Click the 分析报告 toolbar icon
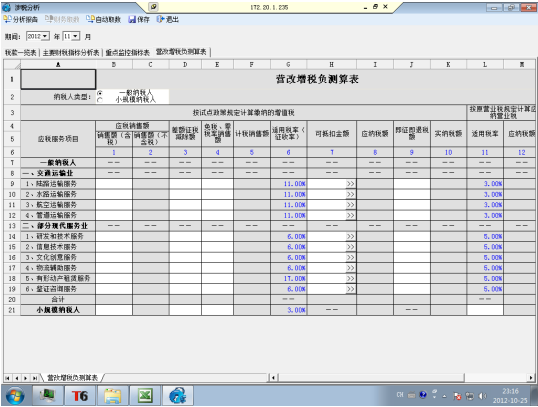This screenshot has height=407, width=538. (20, 20)
